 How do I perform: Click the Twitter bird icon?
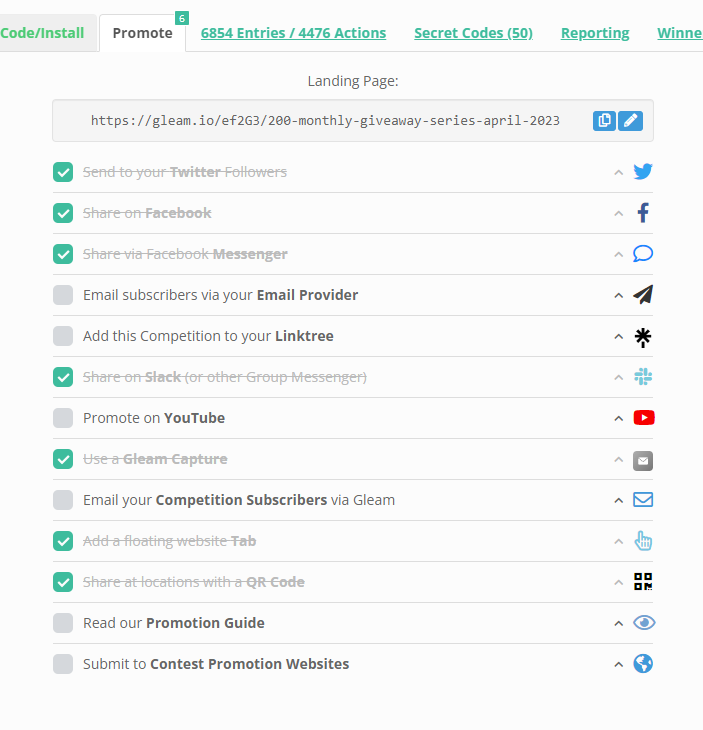click(643, 172)
